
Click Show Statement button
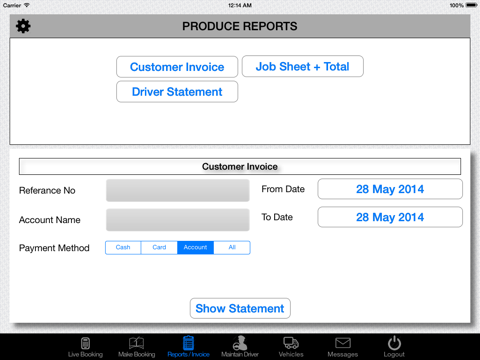(x=240, y=308)
